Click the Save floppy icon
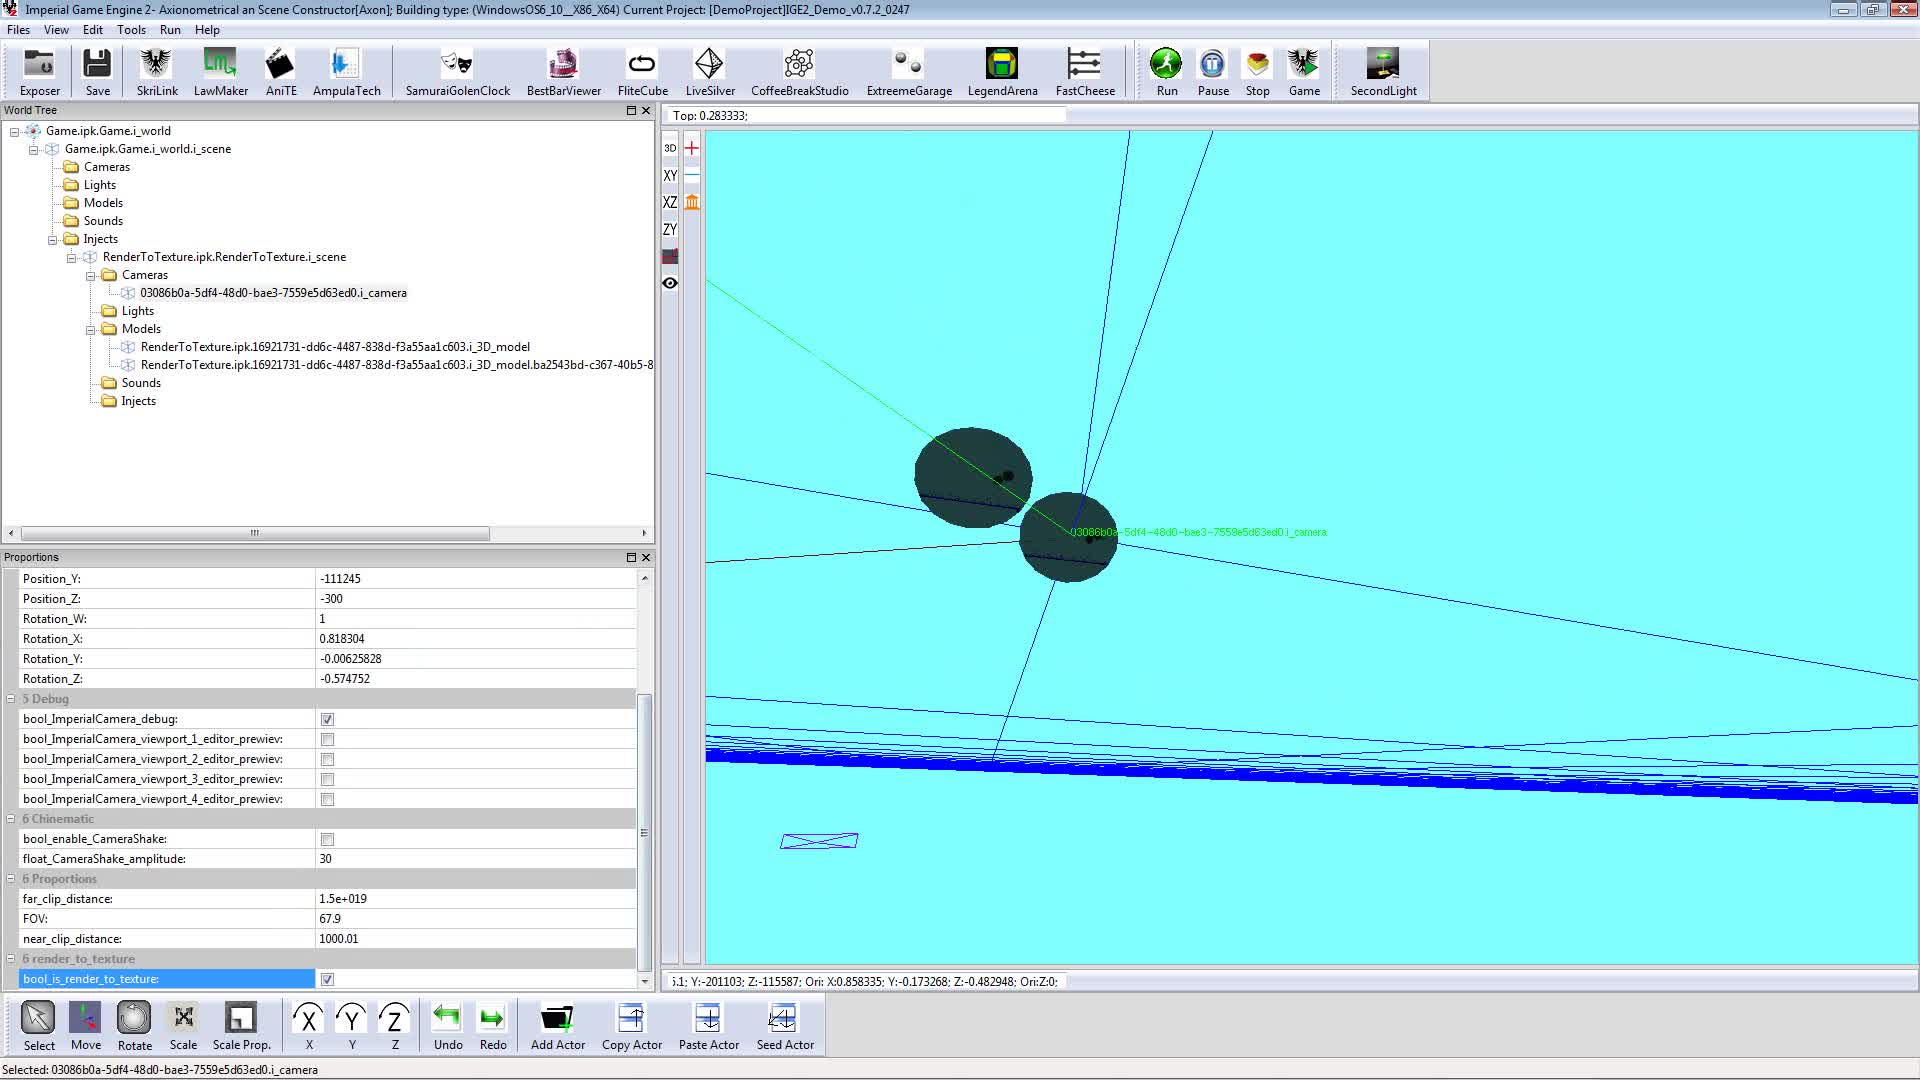The image size is (1920, 1080). 97,72
